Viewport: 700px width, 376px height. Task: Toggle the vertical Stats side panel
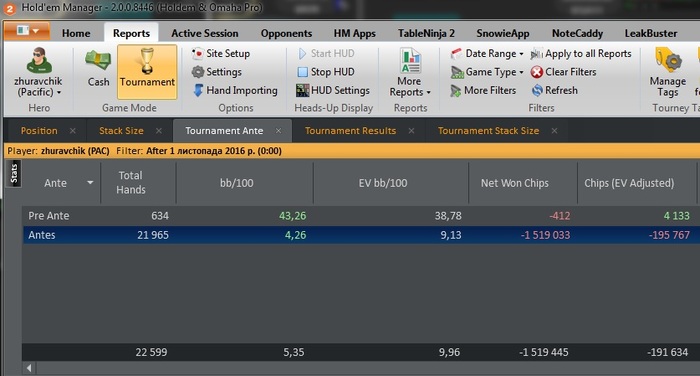click(14, 173)
